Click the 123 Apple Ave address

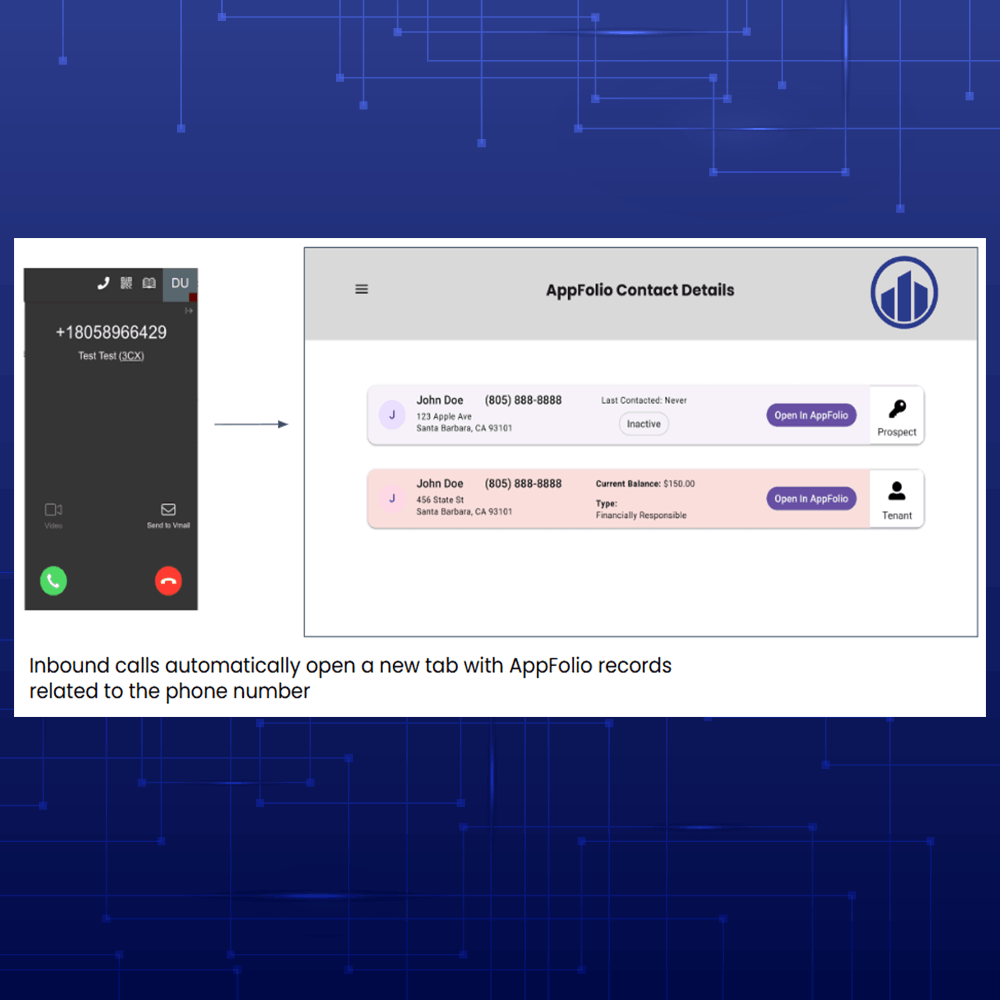tap(464, 422)
